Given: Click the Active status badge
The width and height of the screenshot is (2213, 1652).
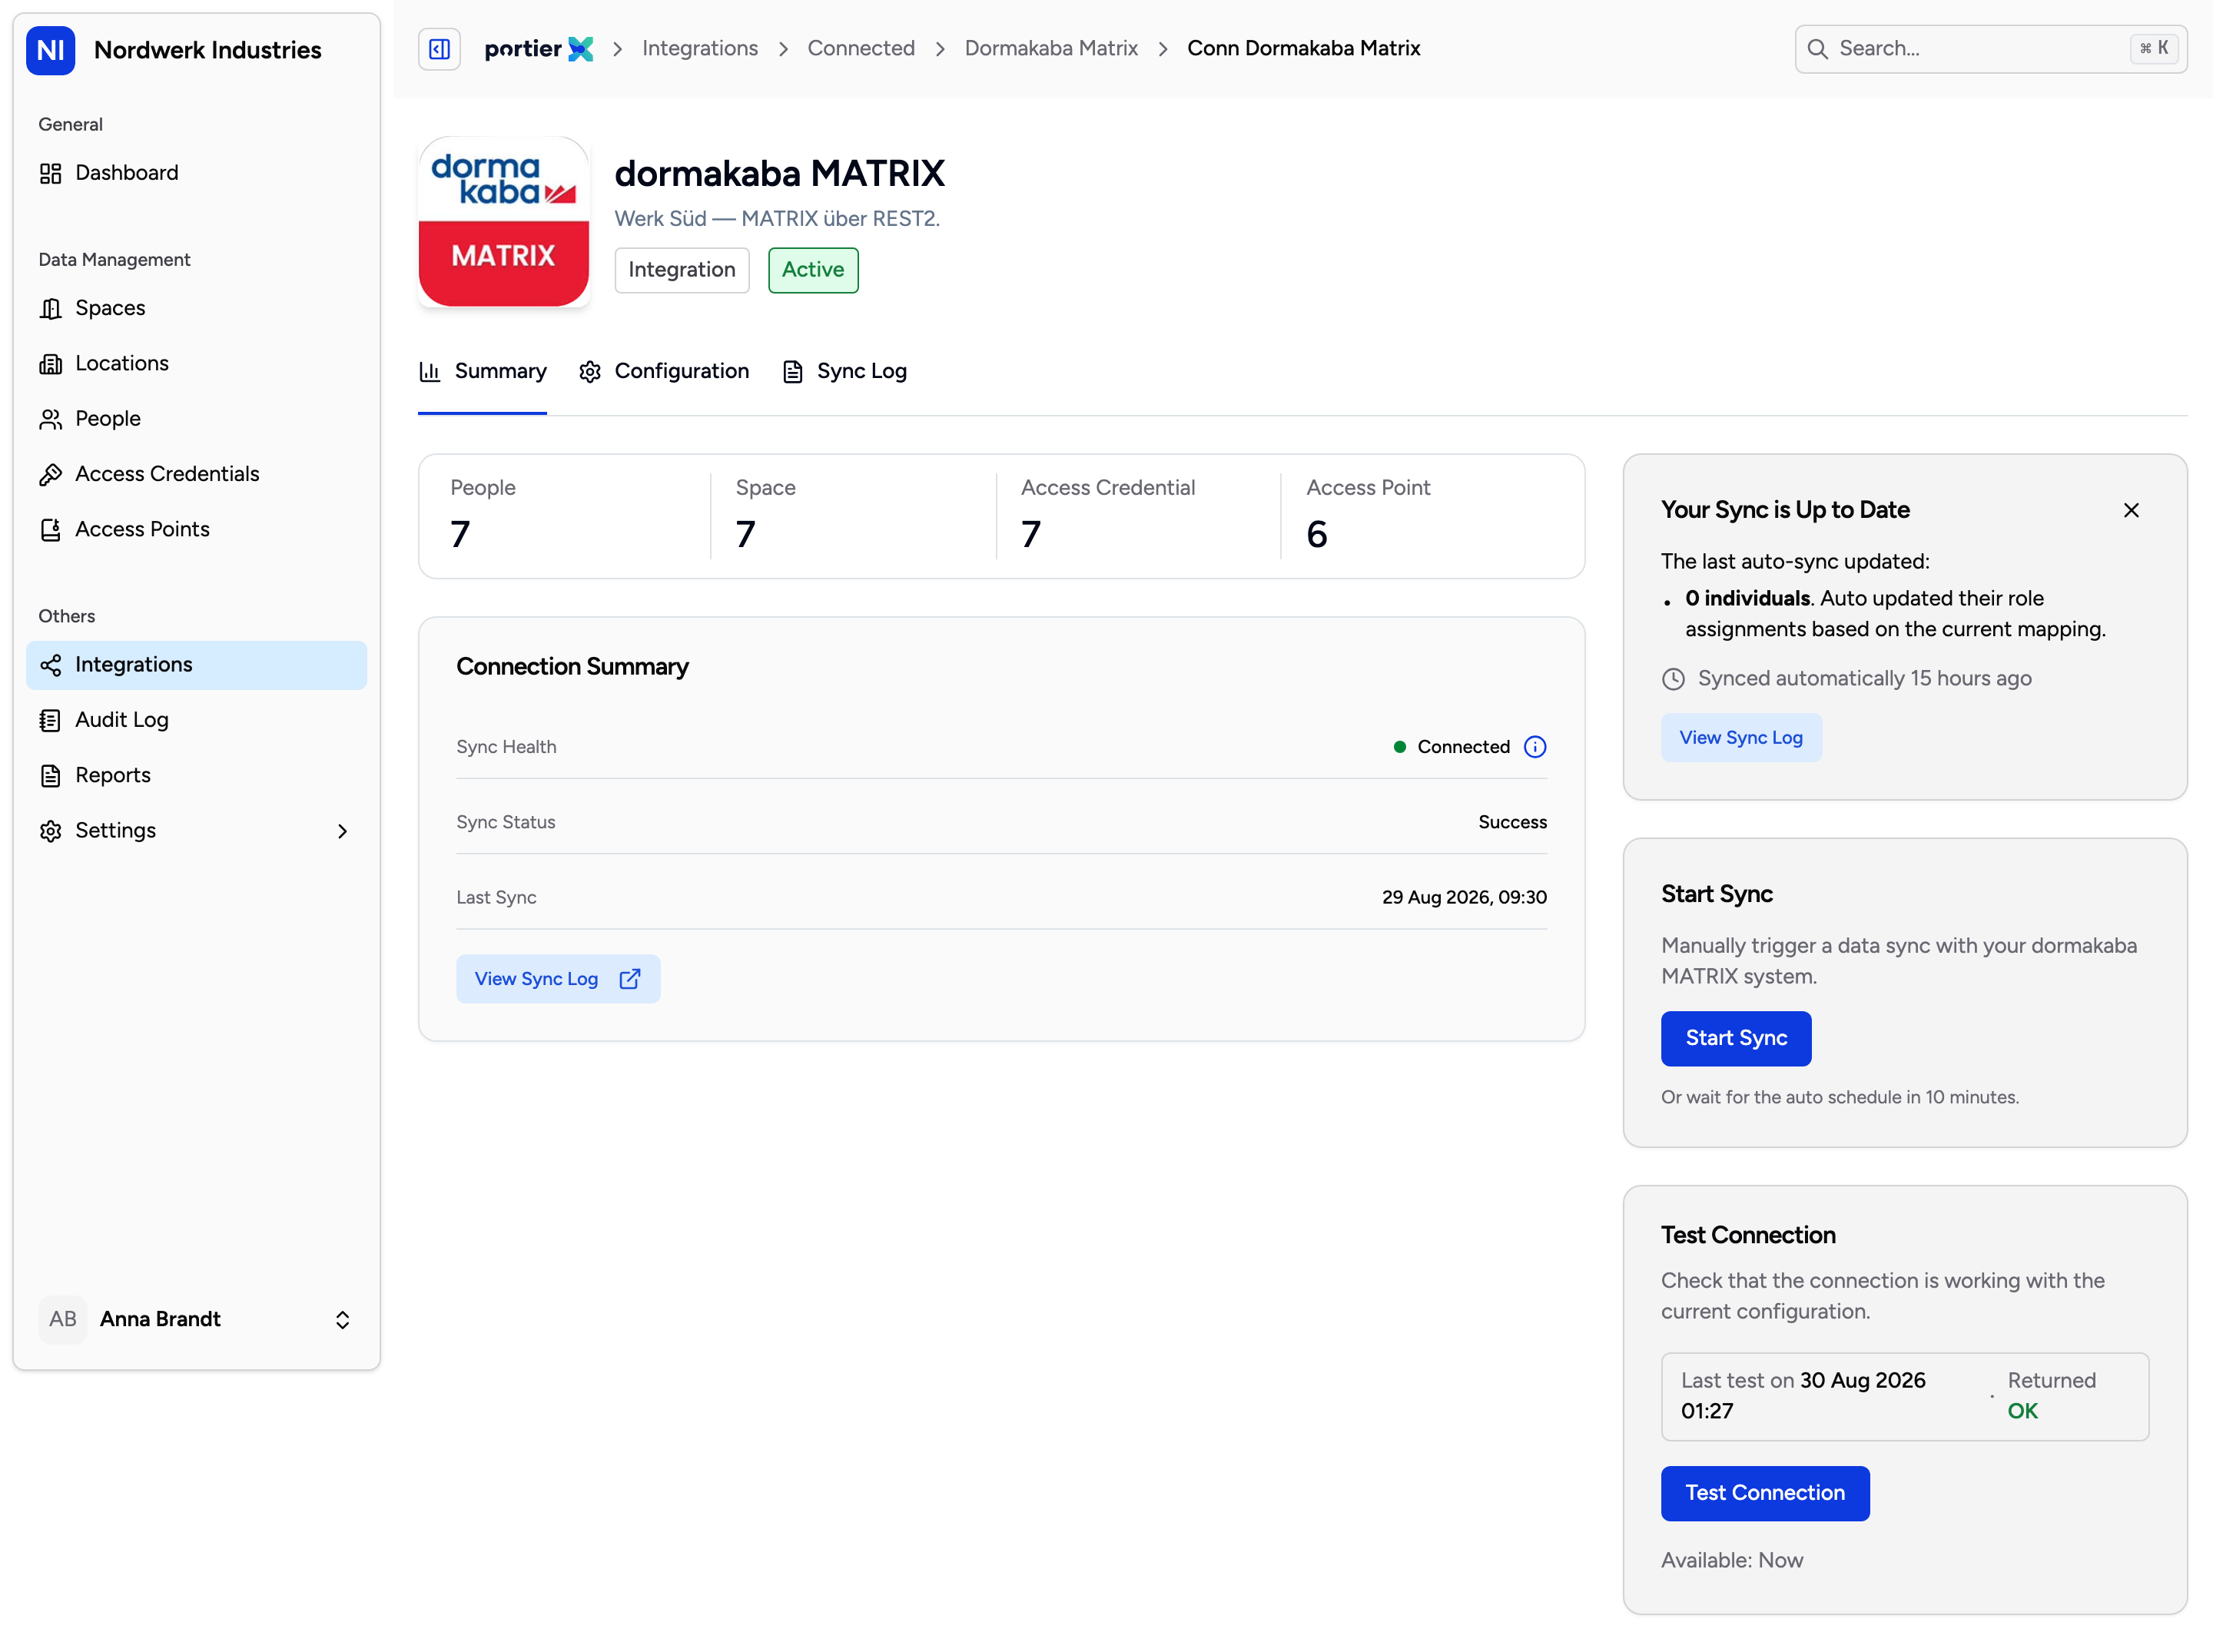Looking at the screenshot, I should (x=813, y=270).
